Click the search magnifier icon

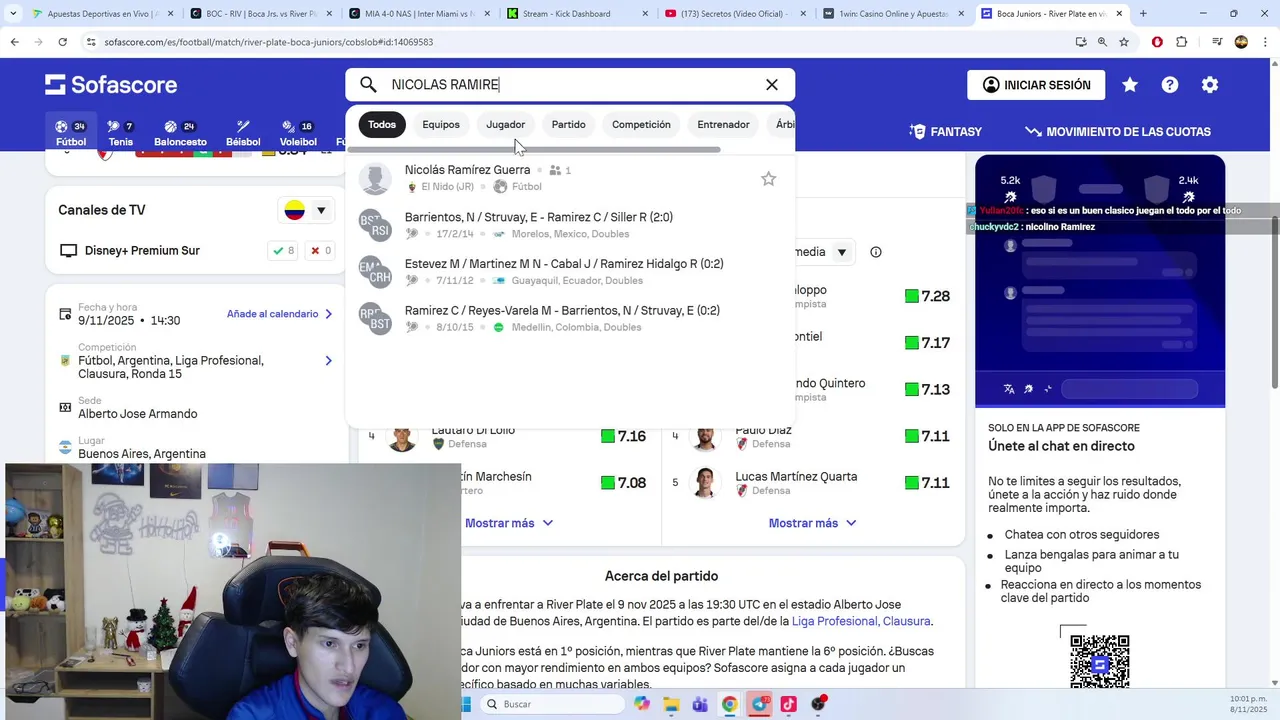(x=368, y=85)
